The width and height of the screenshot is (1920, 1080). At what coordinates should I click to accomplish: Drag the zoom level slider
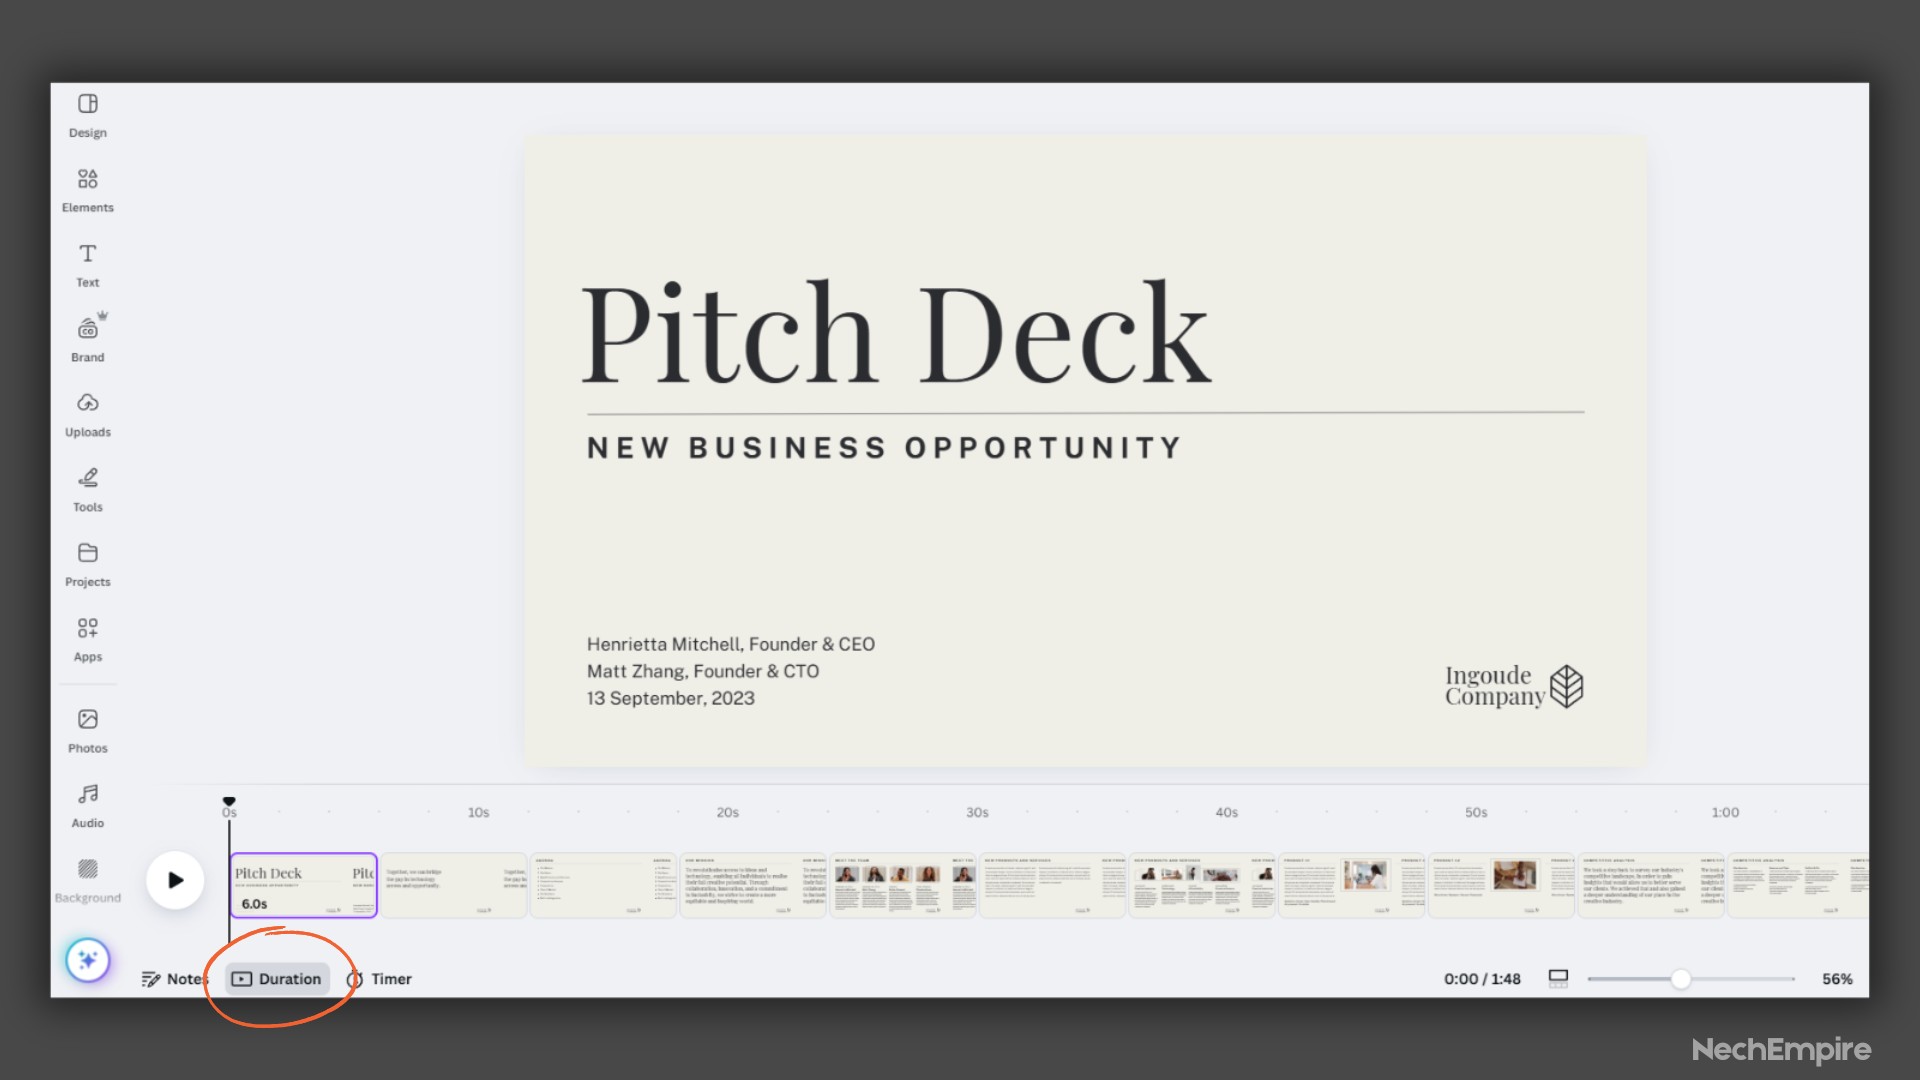[1679, 978]
